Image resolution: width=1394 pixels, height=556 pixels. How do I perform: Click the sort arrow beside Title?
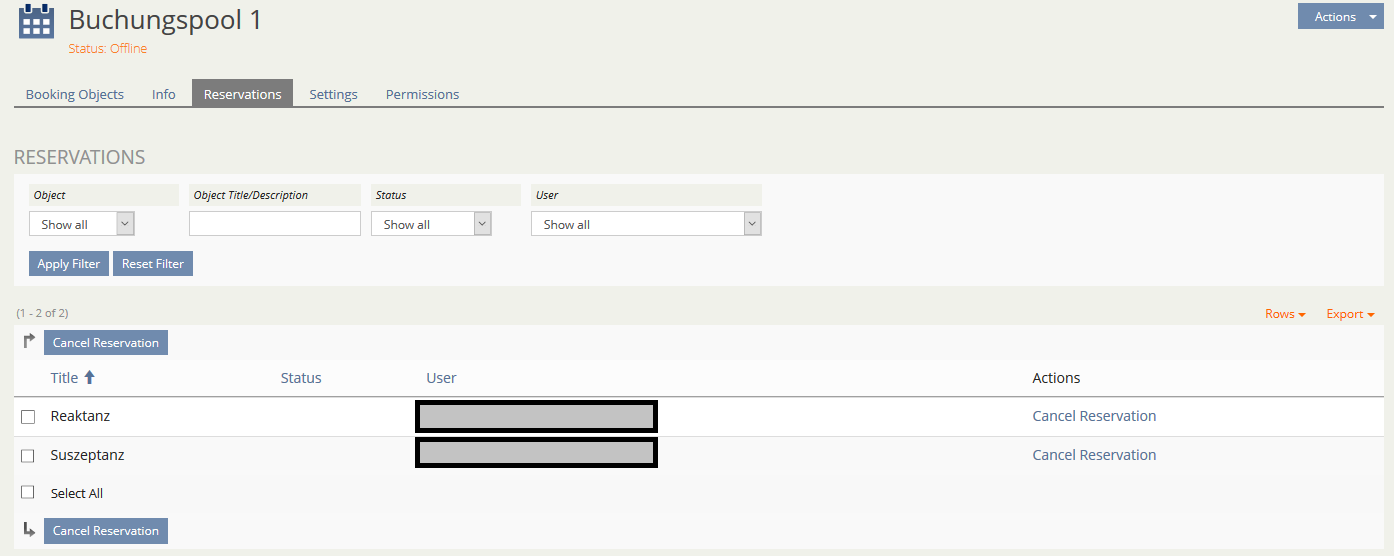click(89, 378)
